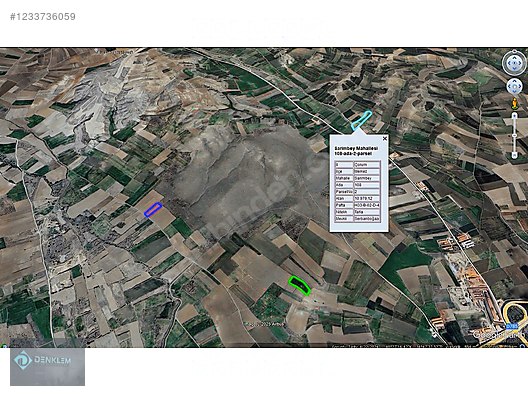Click the popup title '108-ada-2-parsel'

tap(353, 154)
